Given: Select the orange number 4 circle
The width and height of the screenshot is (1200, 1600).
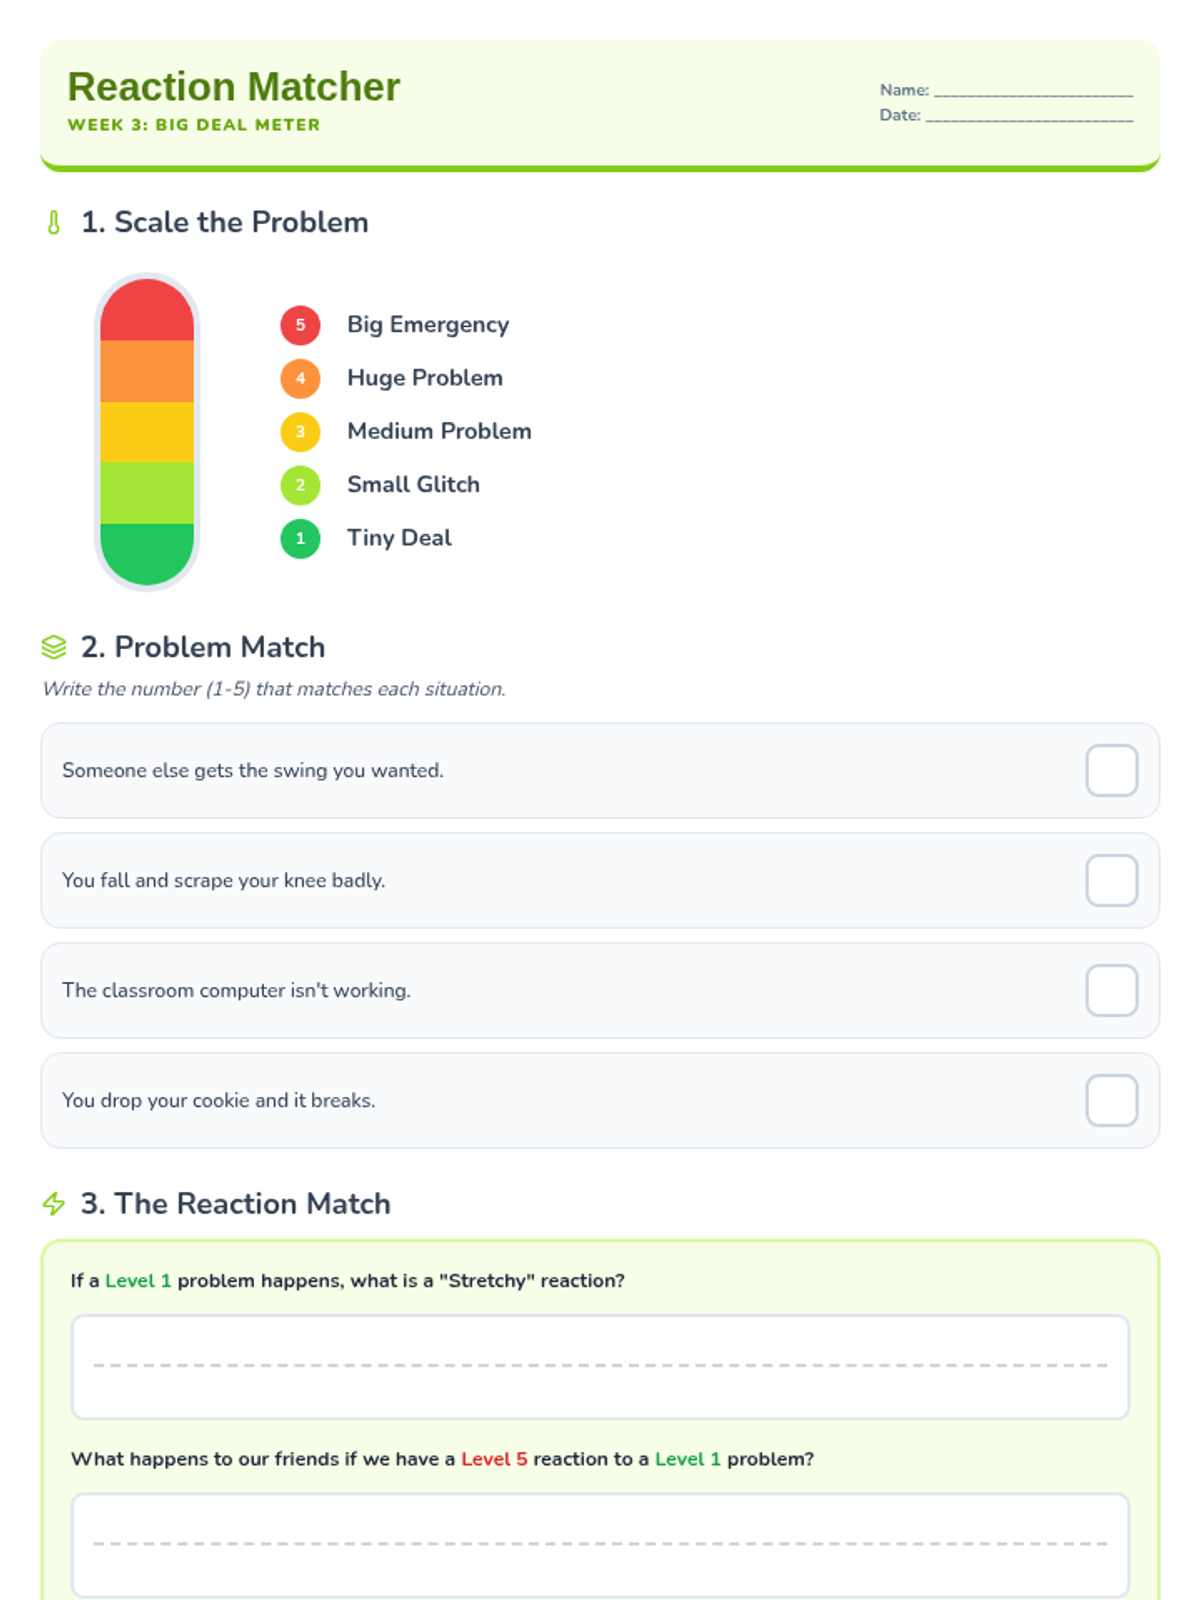Looking at the screenshot, I should tap(300, 378).
